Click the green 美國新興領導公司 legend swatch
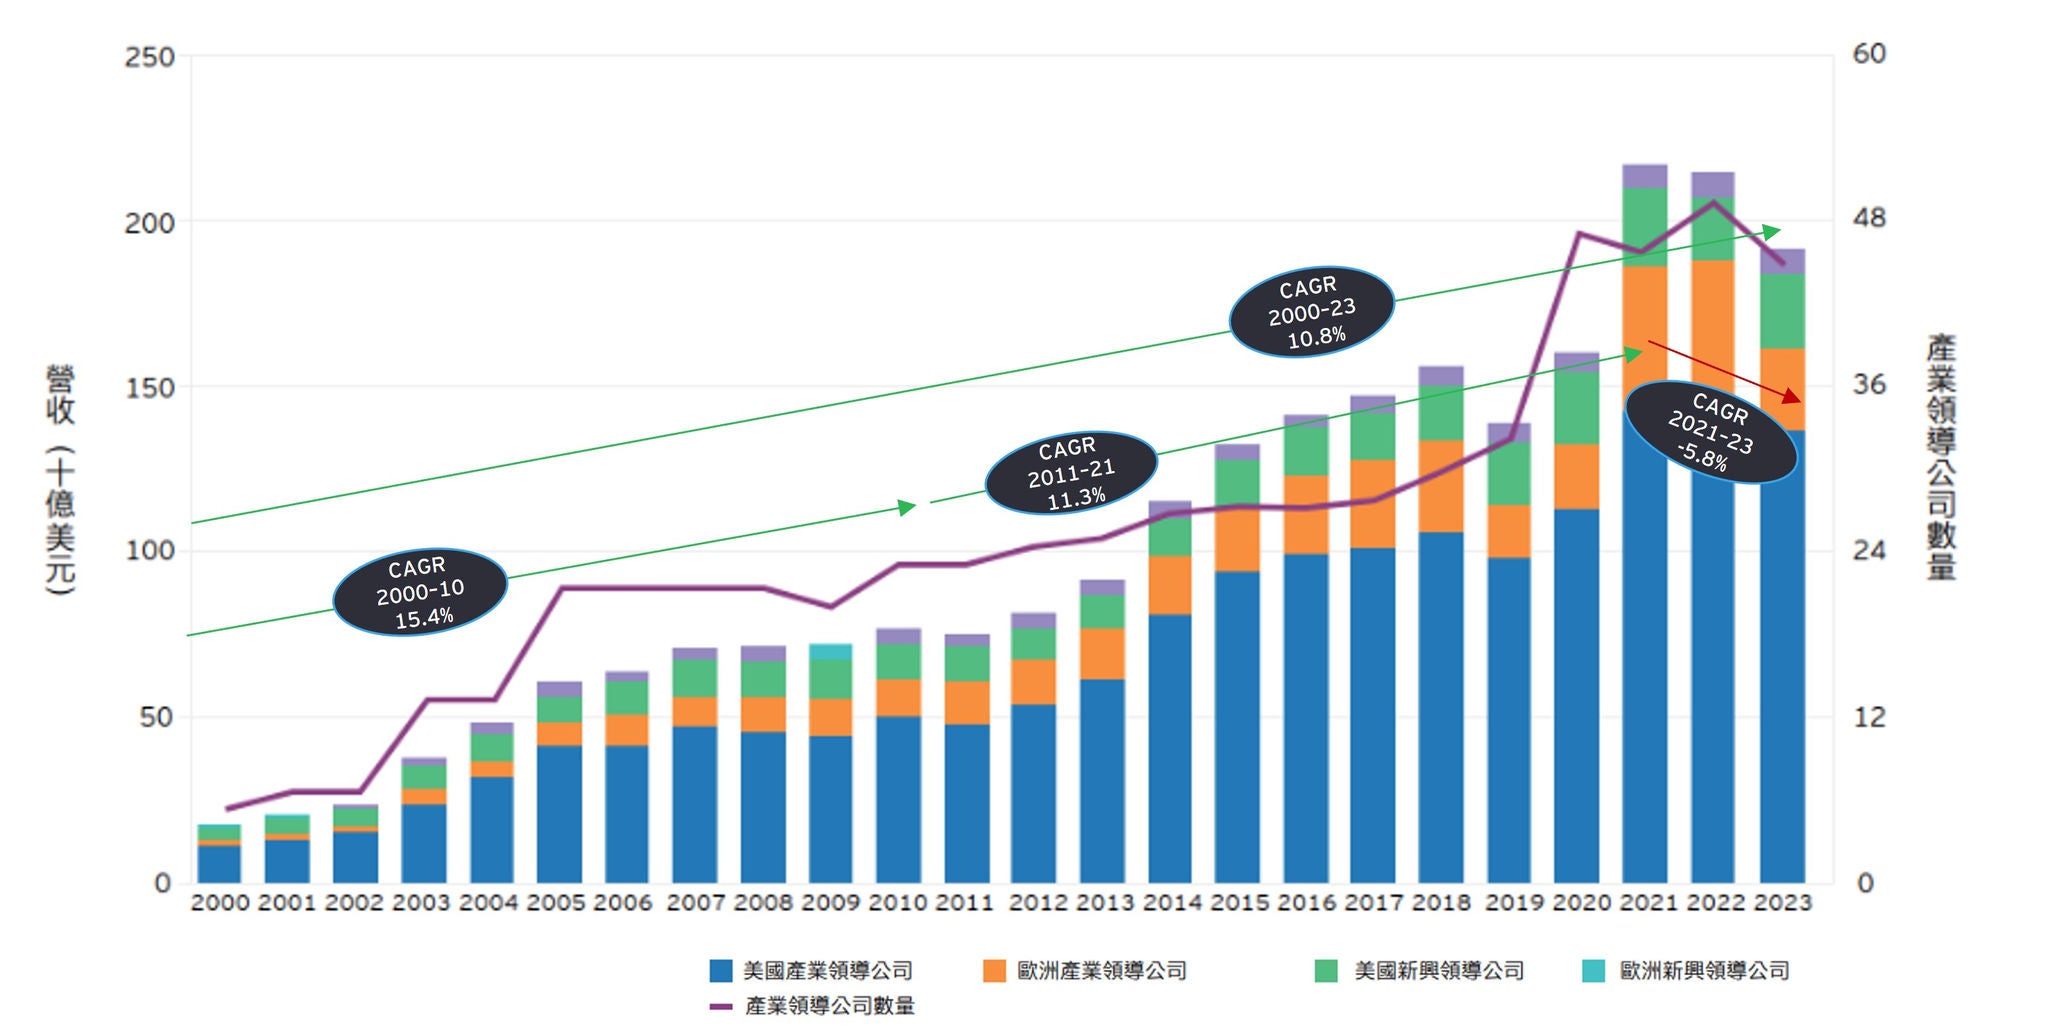This screenshot has height=1031, width=2048. (x=1326, y=970)
